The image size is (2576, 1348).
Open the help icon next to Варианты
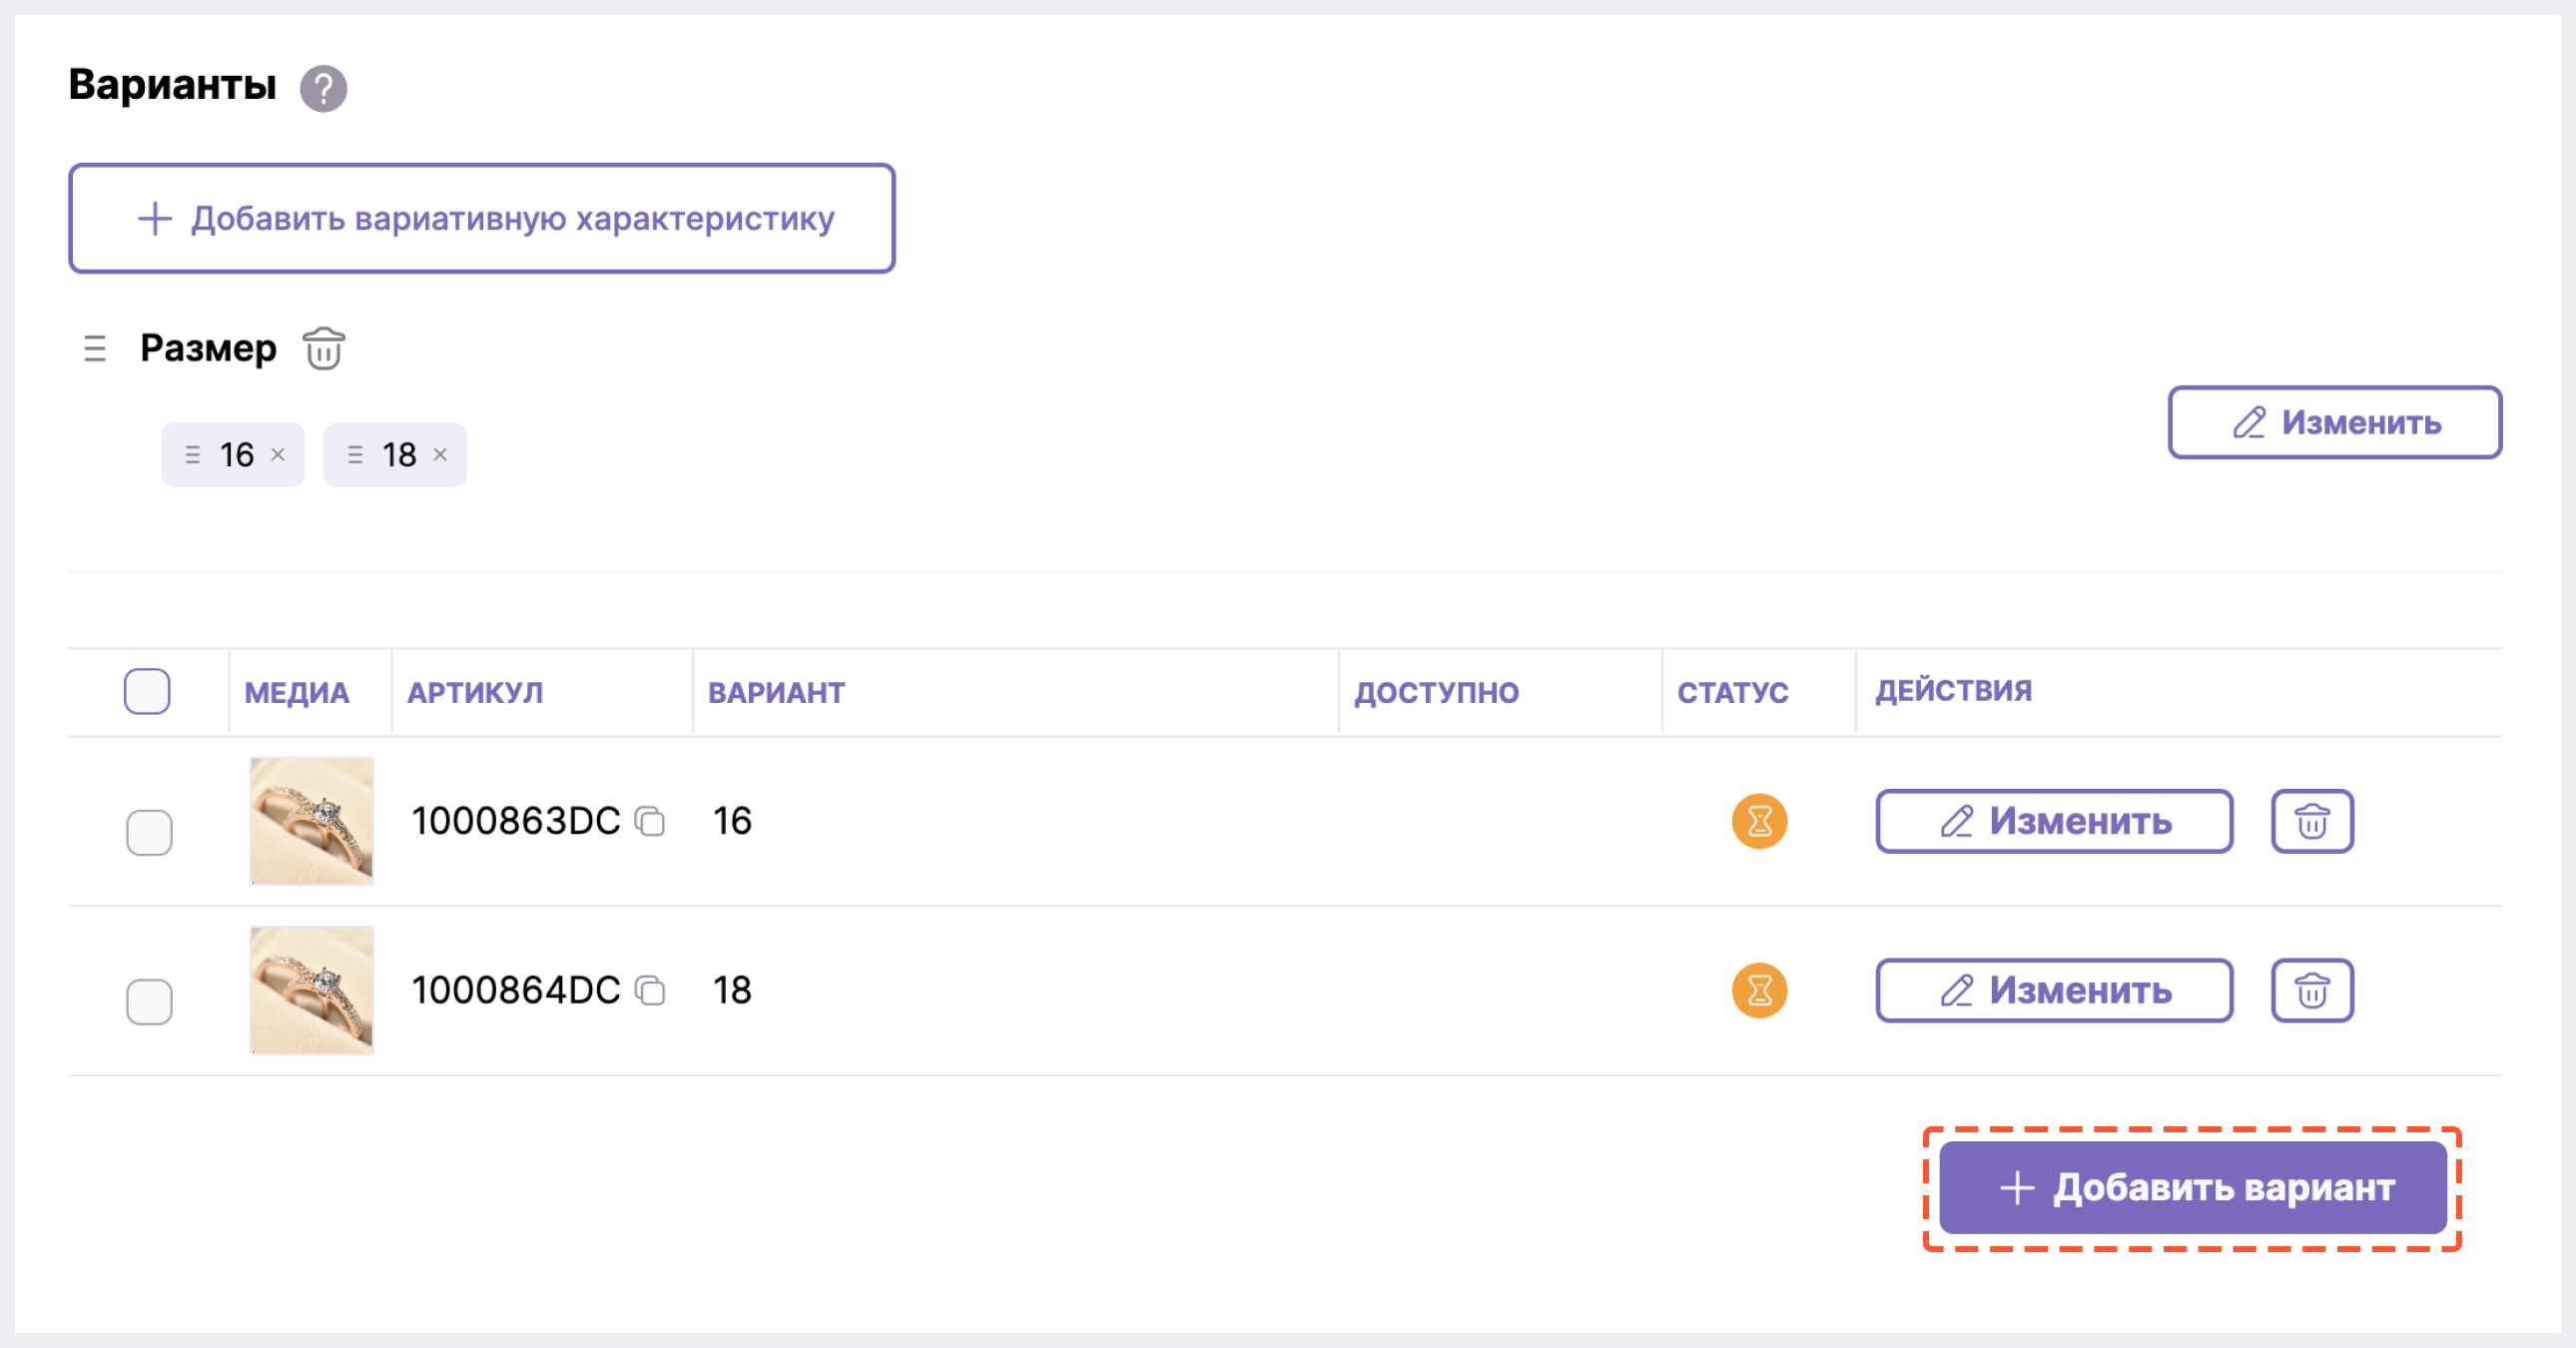click(323, 88)
